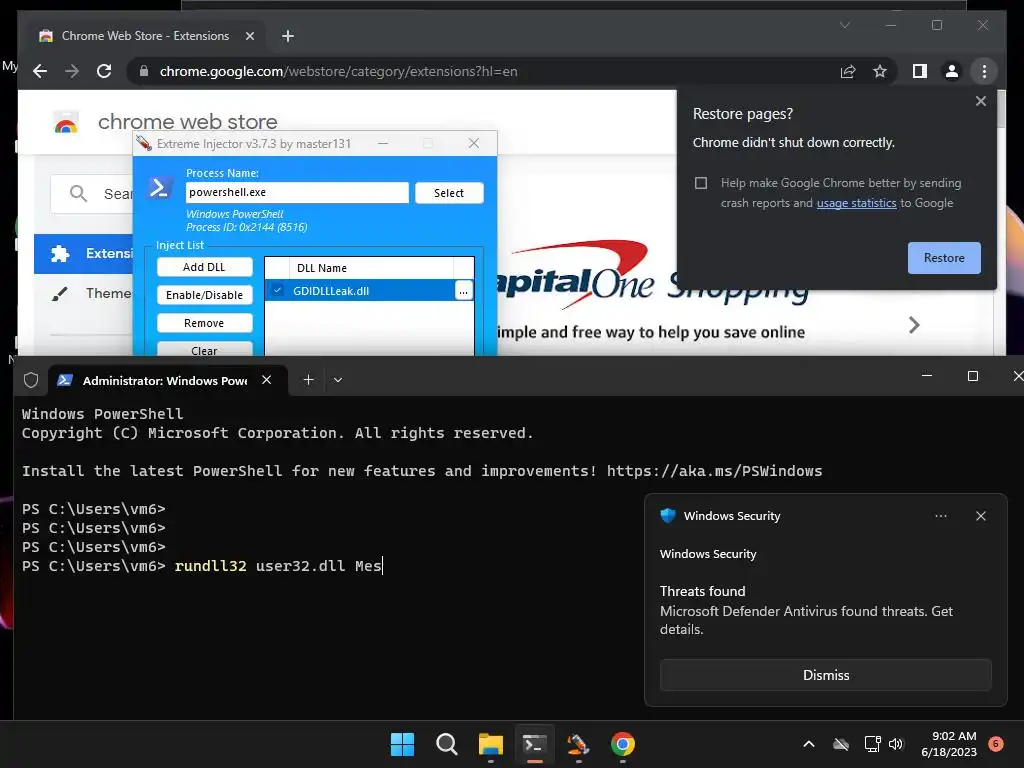Click the share page icon in address bar

[x=848, y=71]
